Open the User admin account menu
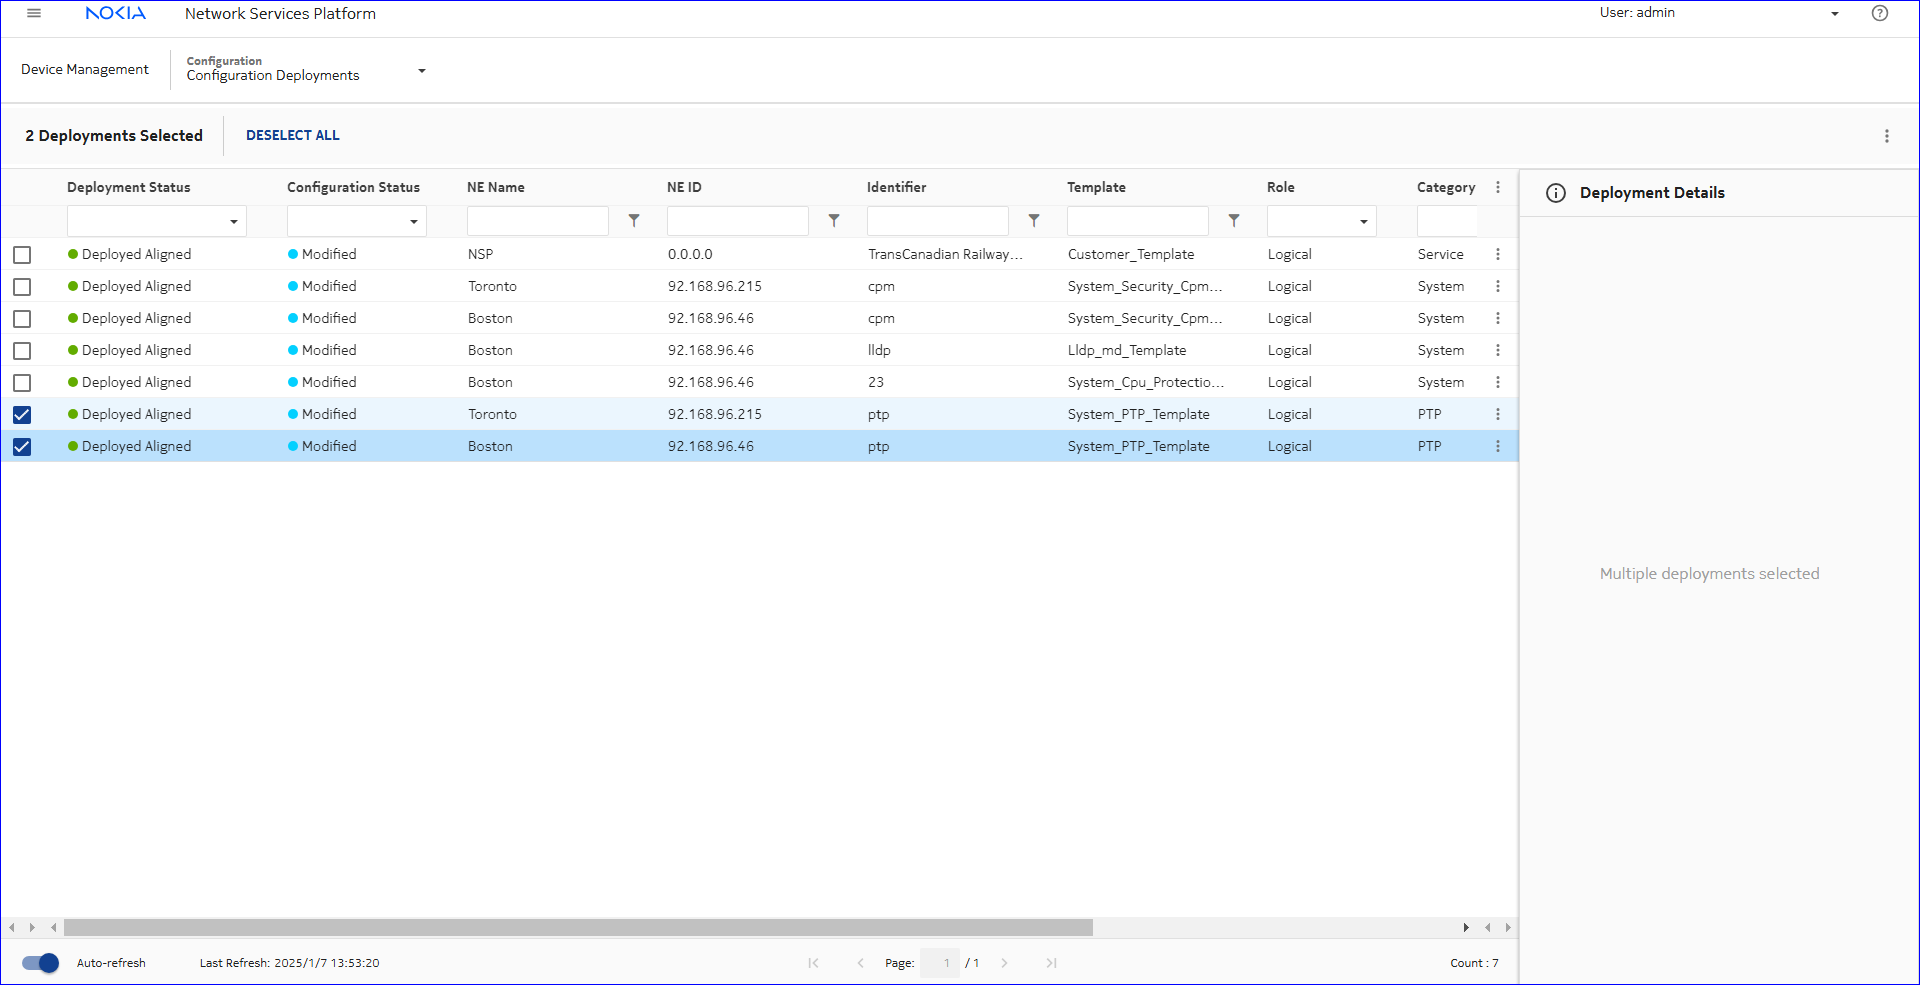1920x985 pixels. [1834, 14]
